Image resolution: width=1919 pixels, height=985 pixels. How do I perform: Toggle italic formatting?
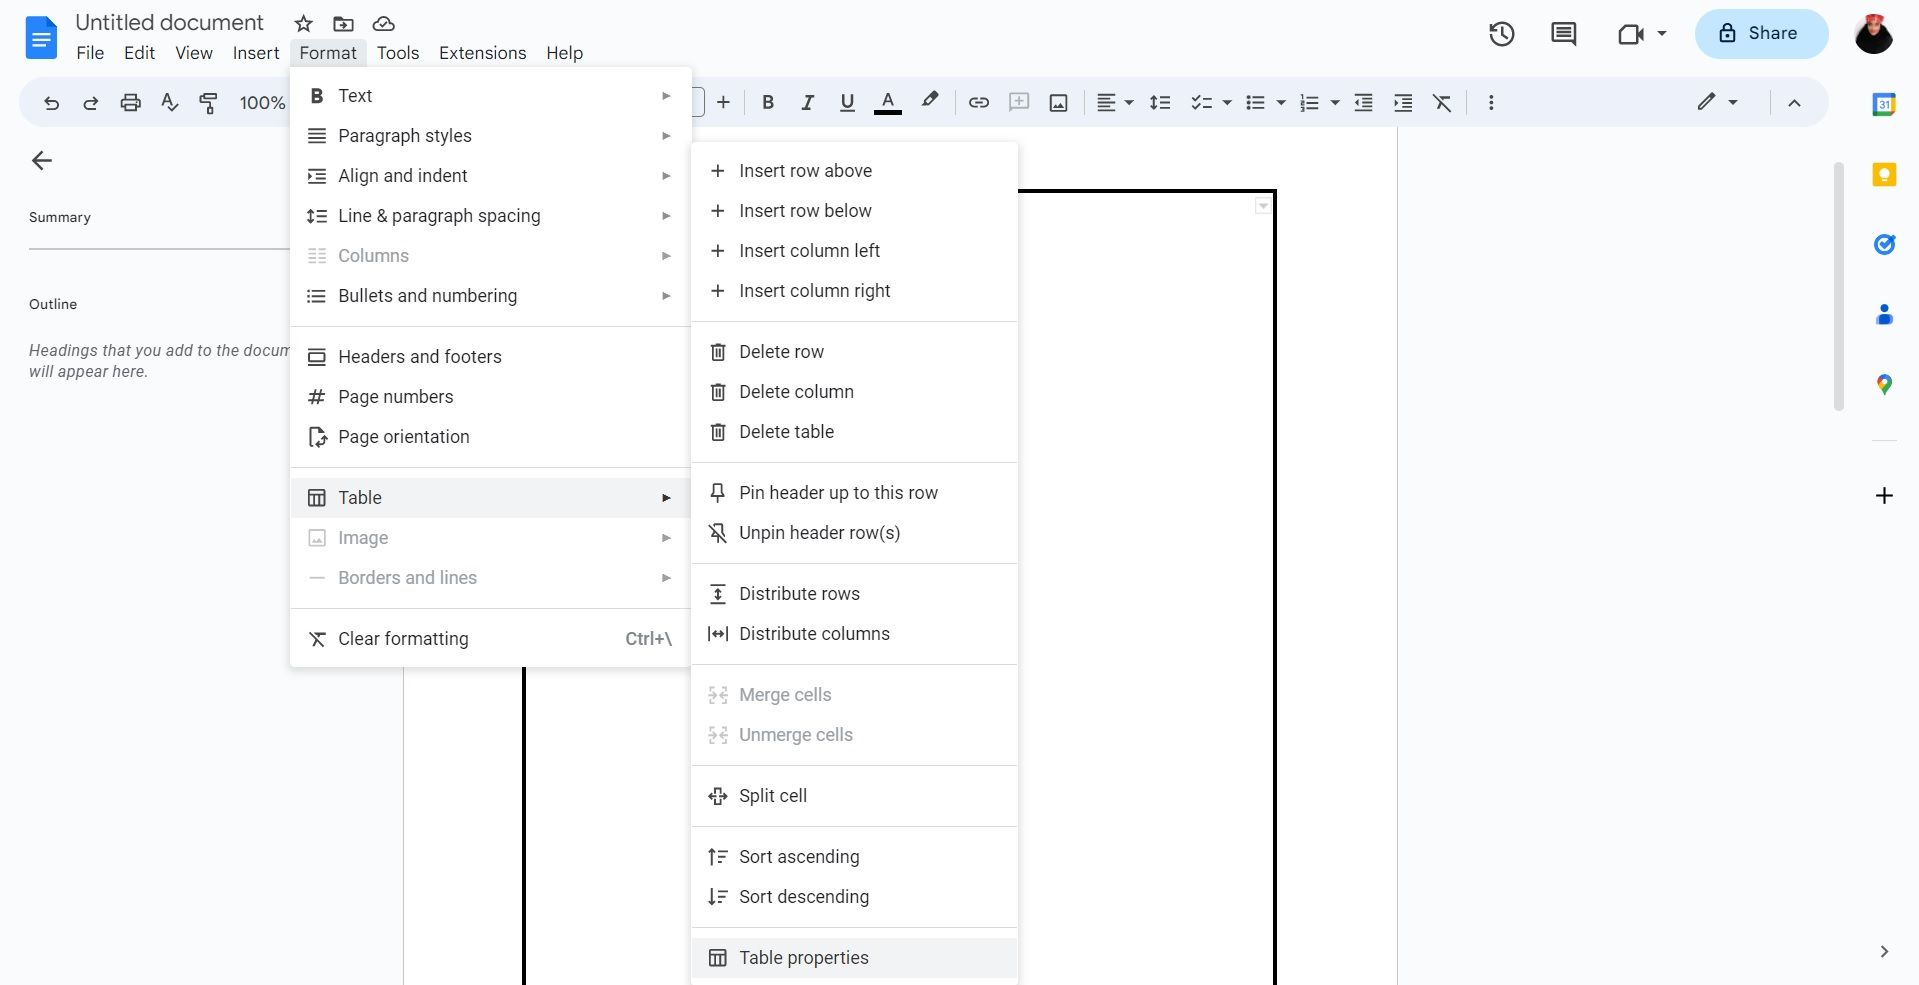tap(807, 102)
